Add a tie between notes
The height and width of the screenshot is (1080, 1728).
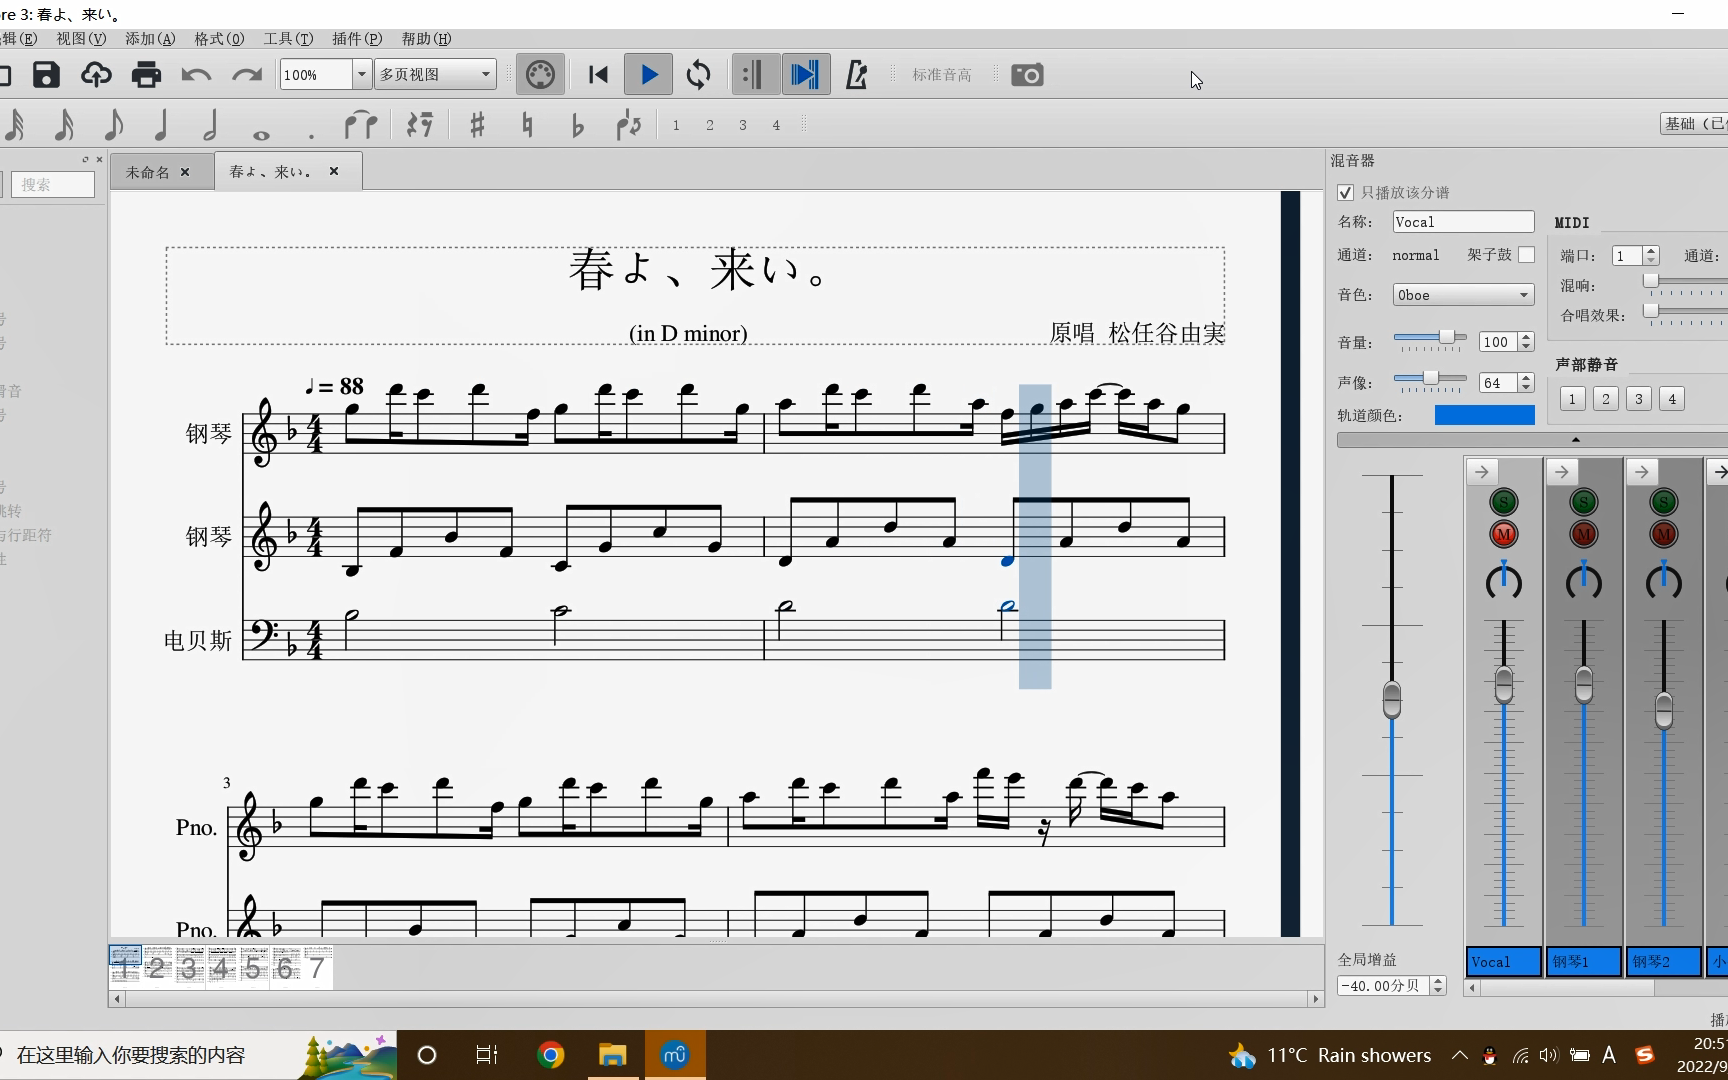tap(361, 125)
